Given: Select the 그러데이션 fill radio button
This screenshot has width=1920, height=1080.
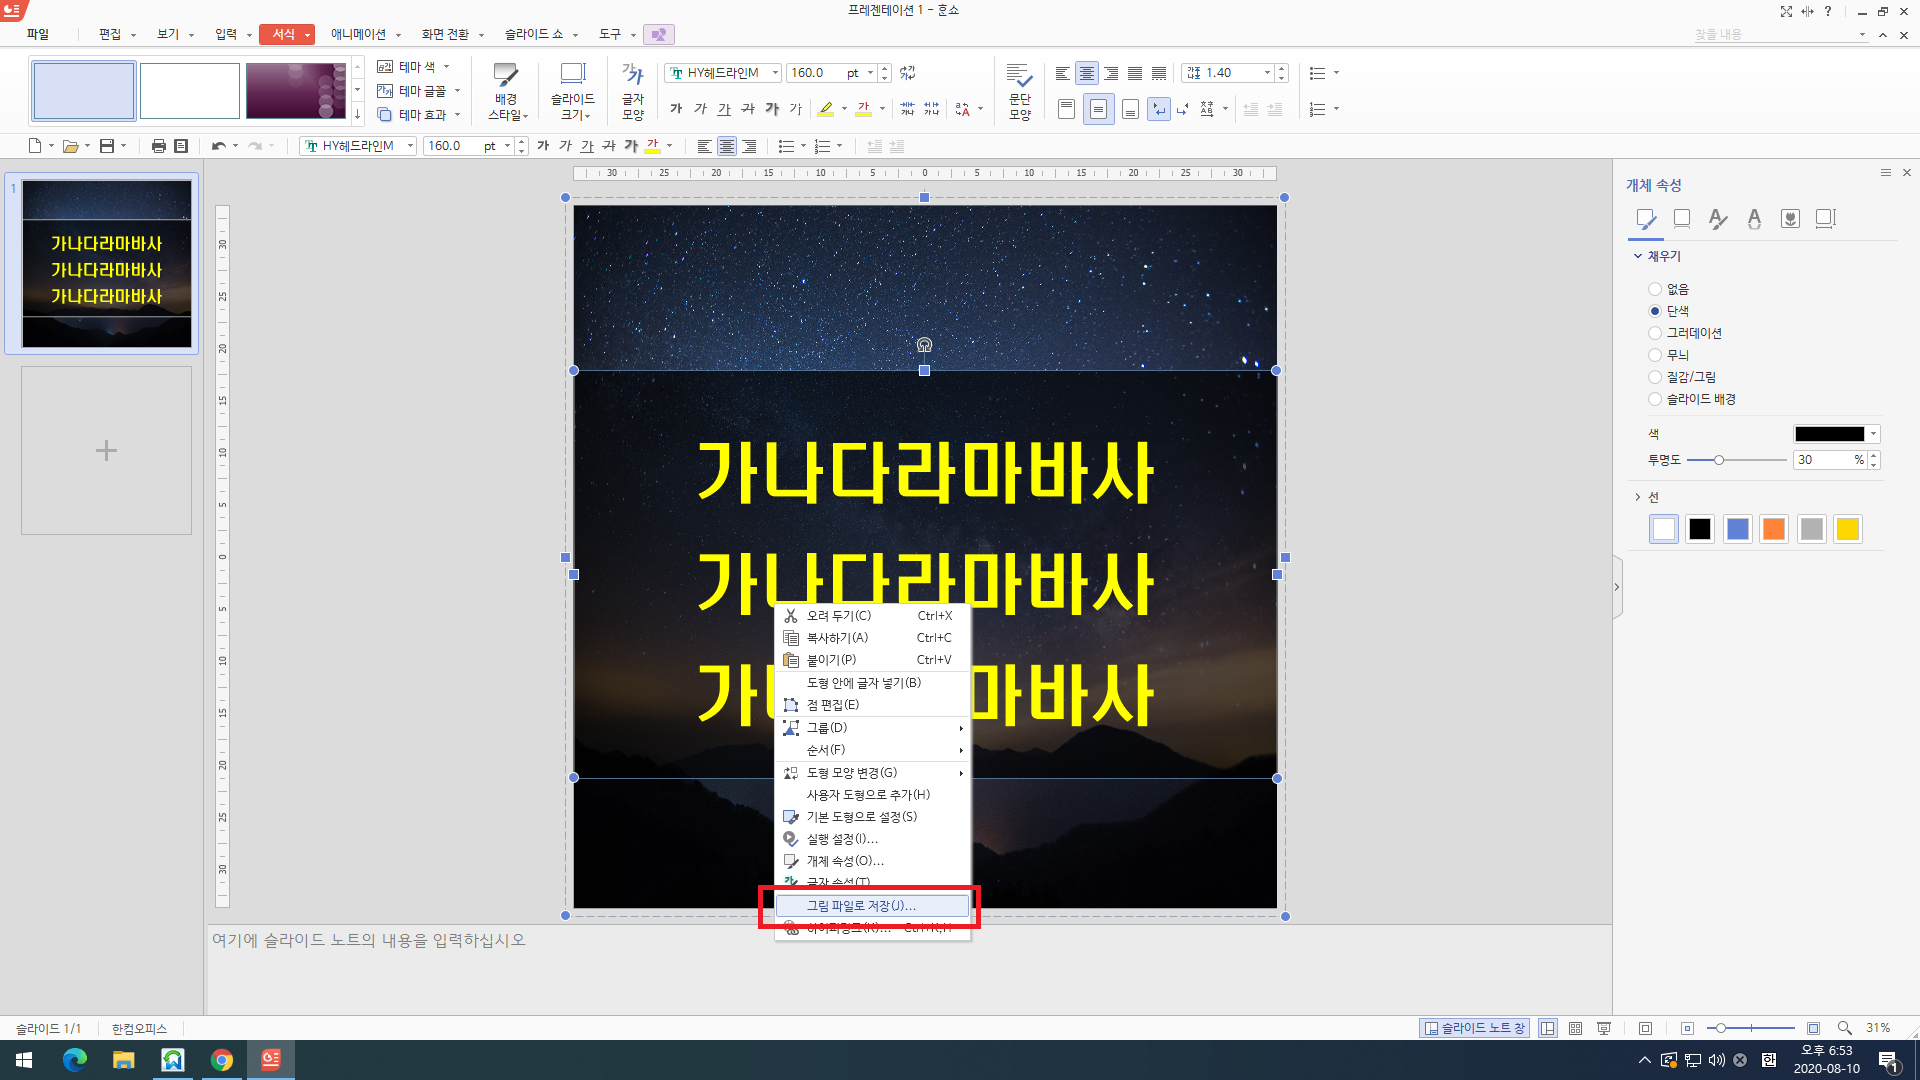Looking at the screenshot, I should (1655, 333).
